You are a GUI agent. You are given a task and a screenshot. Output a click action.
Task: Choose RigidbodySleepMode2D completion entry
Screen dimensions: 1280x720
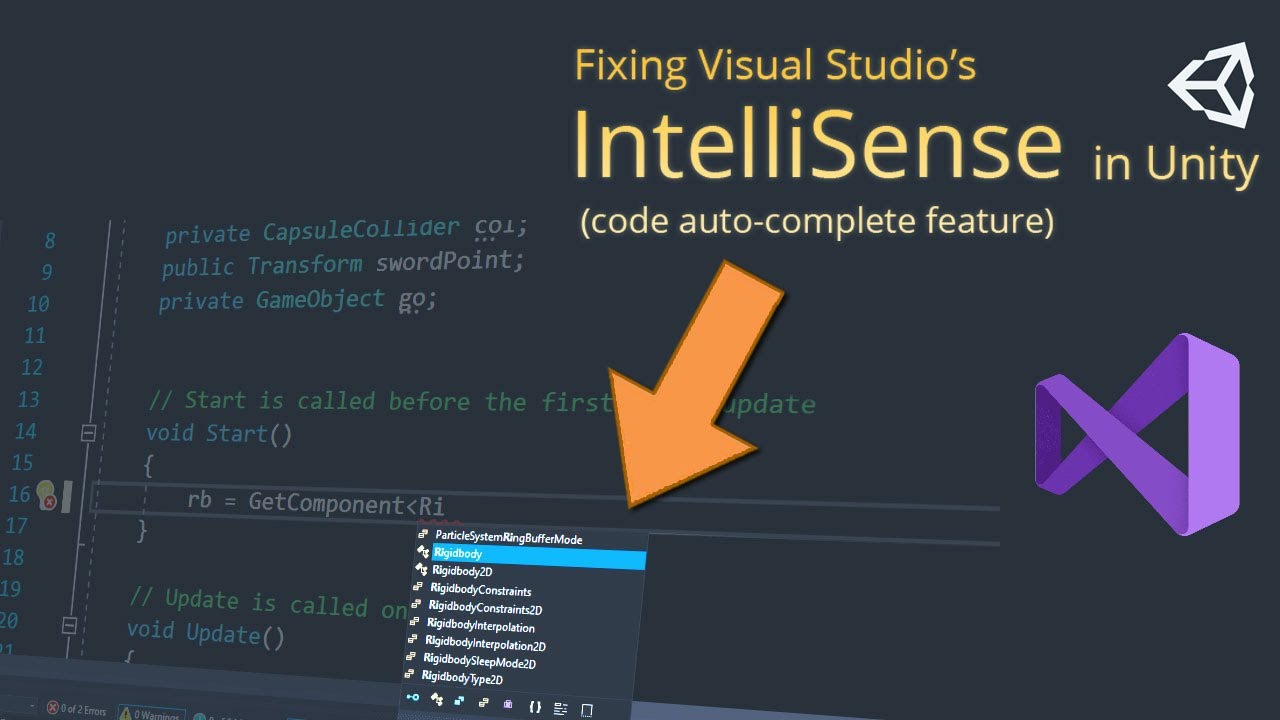pos(479,660)
